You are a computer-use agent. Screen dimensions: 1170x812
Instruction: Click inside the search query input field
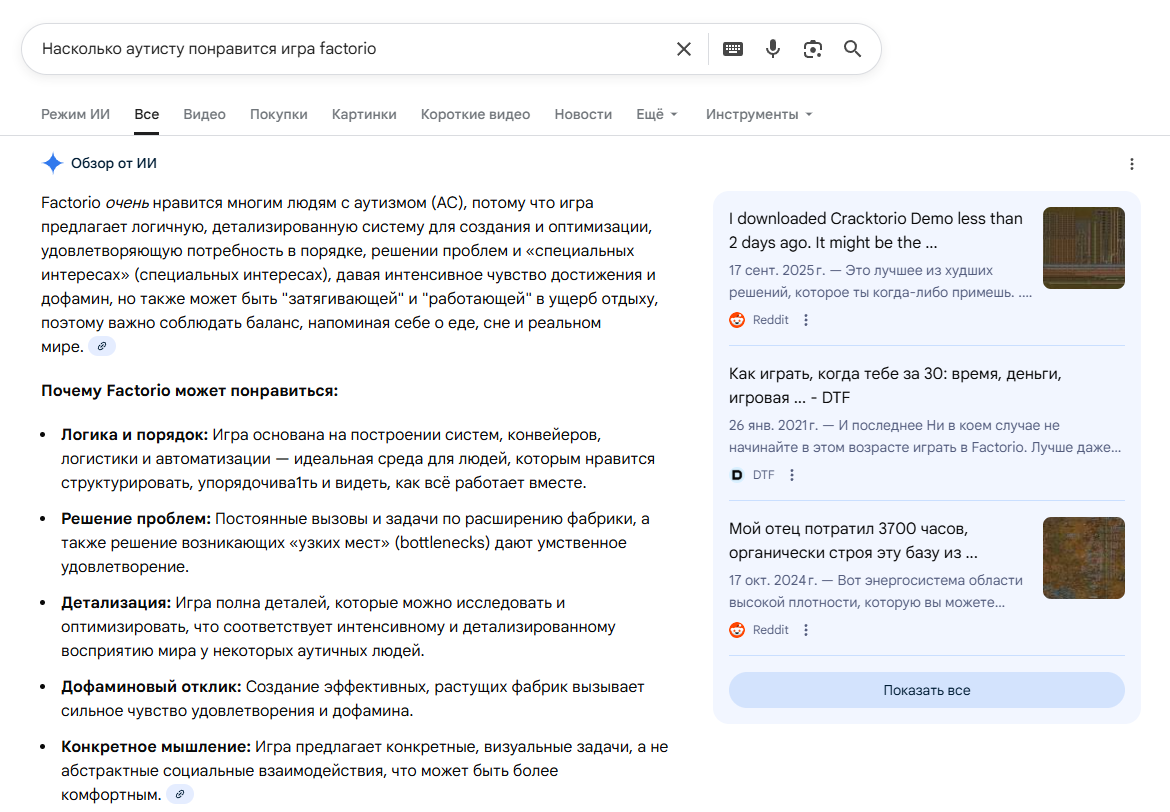tap(350, 49)
